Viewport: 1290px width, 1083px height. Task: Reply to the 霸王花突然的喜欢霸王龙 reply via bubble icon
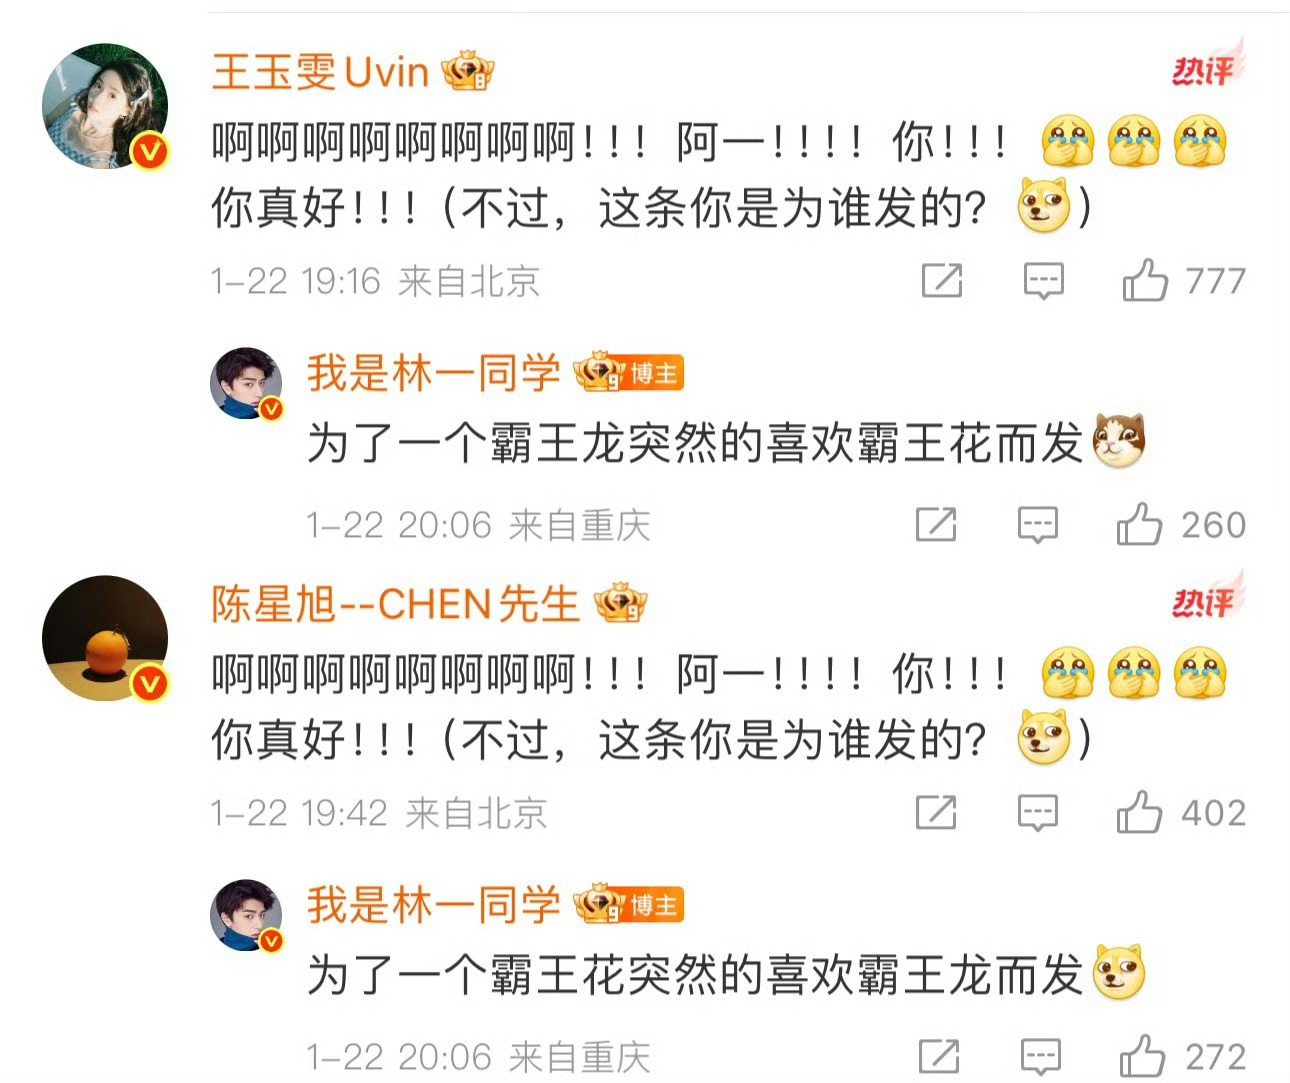point(1040,1057)
